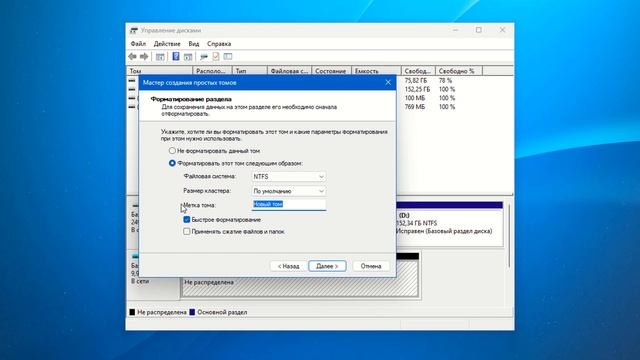Viewport: 640px width, 360px height.
Task: Select 'Format this volume as follows' radio
Action: pos(172,163)
